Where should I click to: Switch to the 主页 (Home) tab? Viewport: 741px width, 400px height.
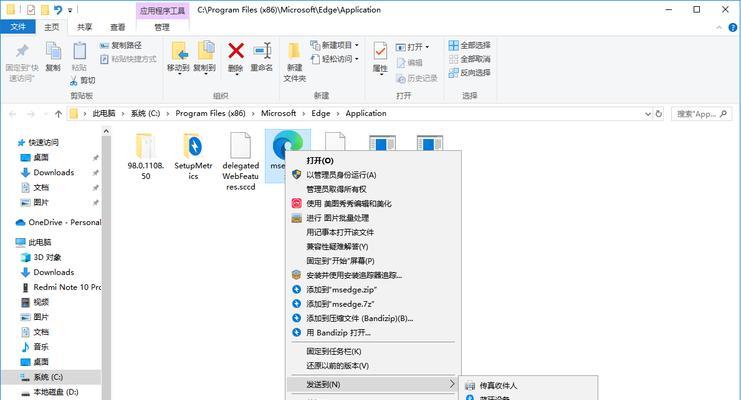point(52,27)
